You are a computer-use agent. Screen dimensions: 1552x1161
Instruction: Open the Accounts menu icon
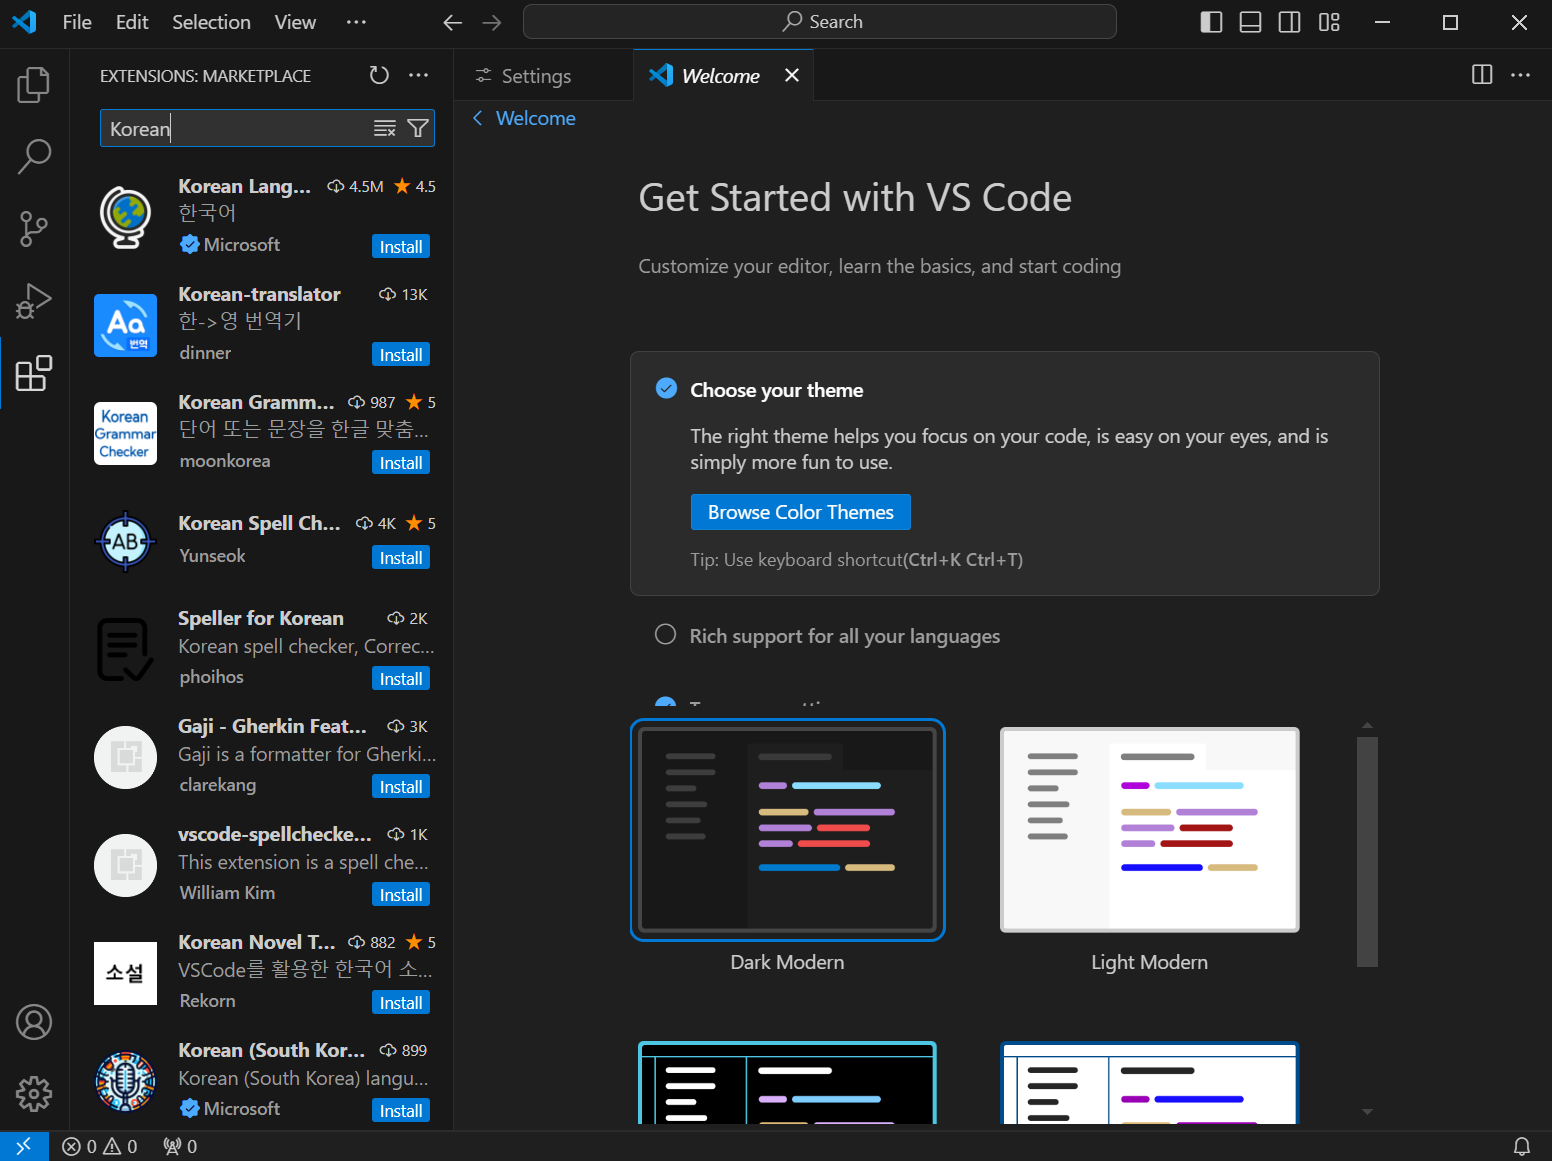tap(34, 1022)
